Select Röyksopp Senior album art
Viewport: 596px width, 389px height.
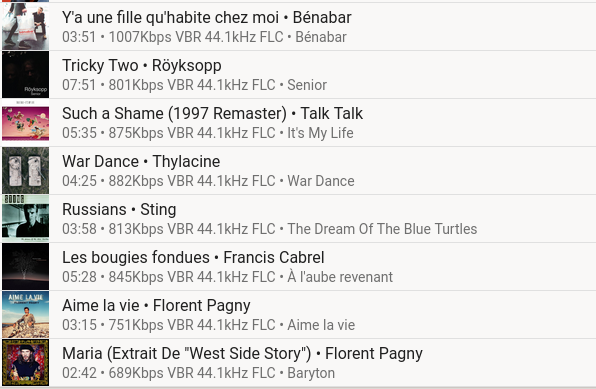click(x=25, y=75)
